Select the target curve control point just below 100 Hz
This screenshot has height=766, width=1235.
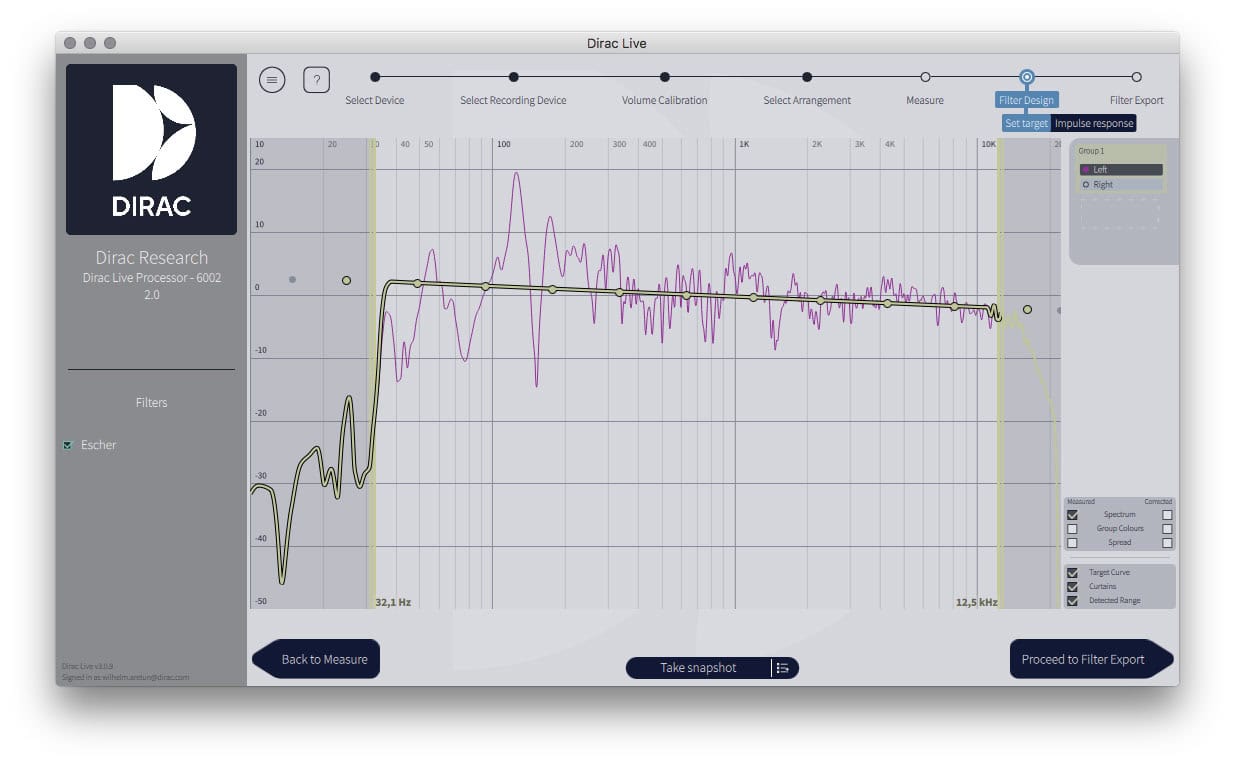[x=485, y=287]
